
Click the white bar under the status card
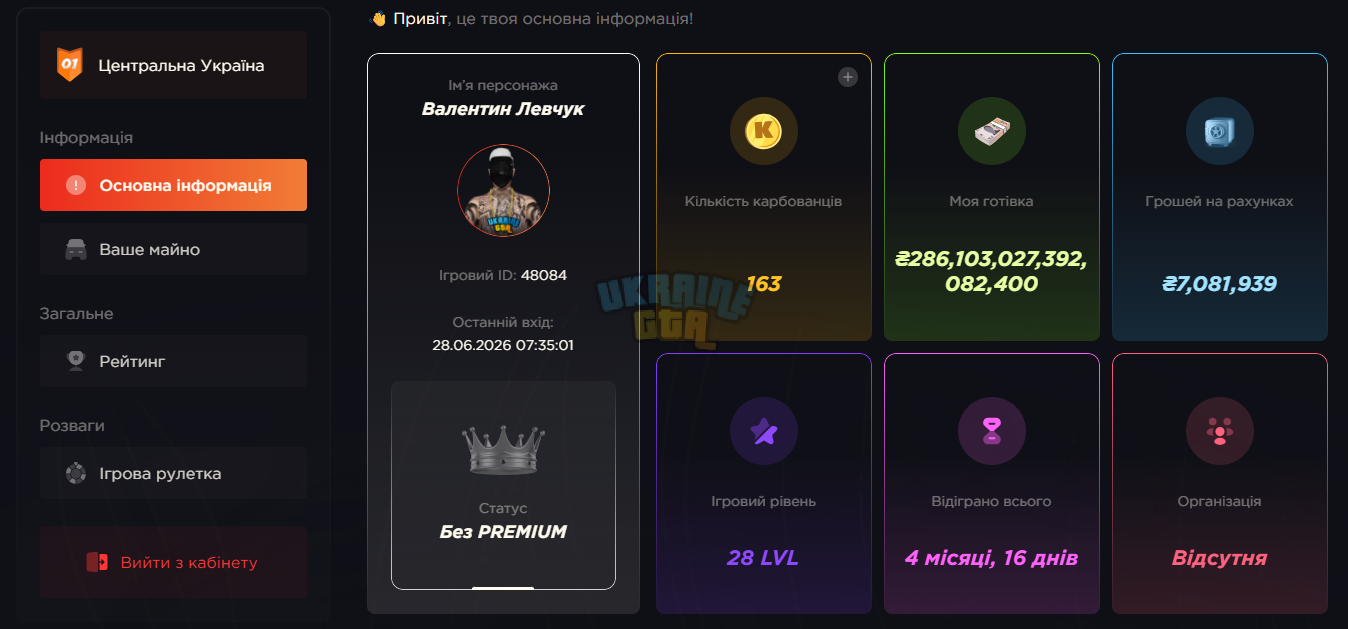(503, 588)
